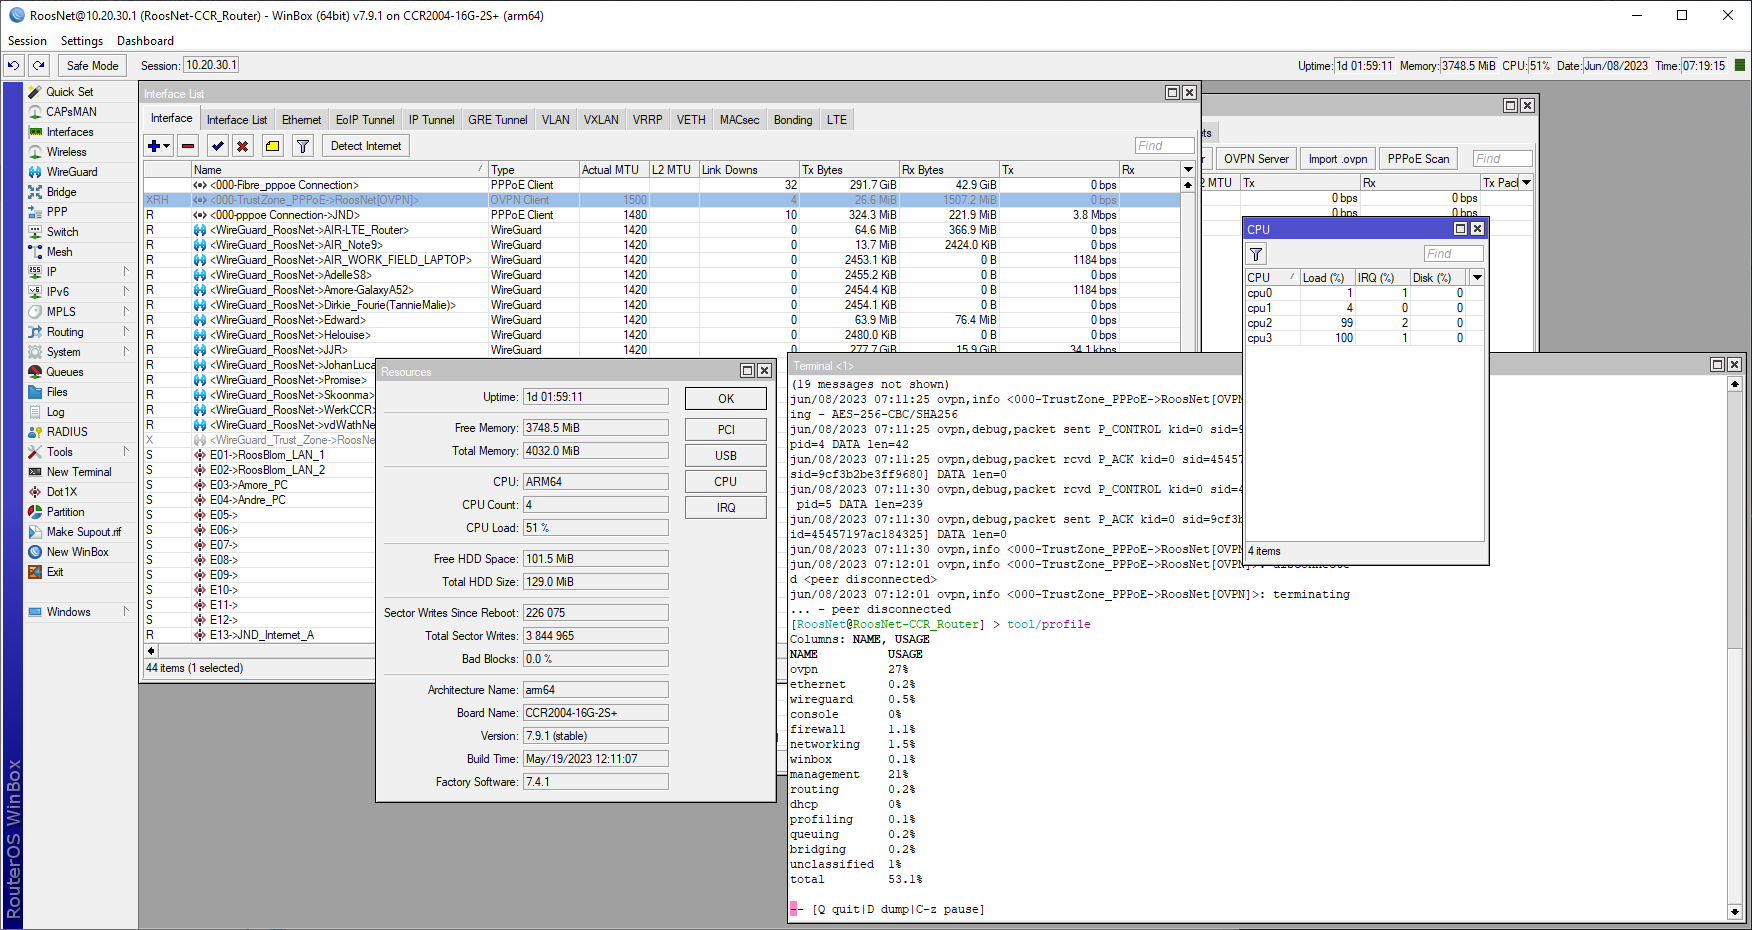Screen dimensions: 1752x930
Task: Toggle Safe Mode
Action: coord(92,65)
